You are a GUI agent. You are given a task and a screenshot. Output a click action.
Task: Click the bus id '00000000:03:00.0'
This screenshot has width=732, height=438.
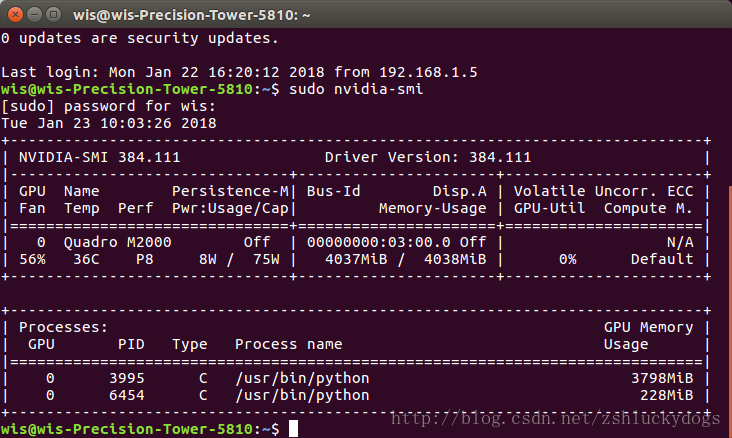379,242
